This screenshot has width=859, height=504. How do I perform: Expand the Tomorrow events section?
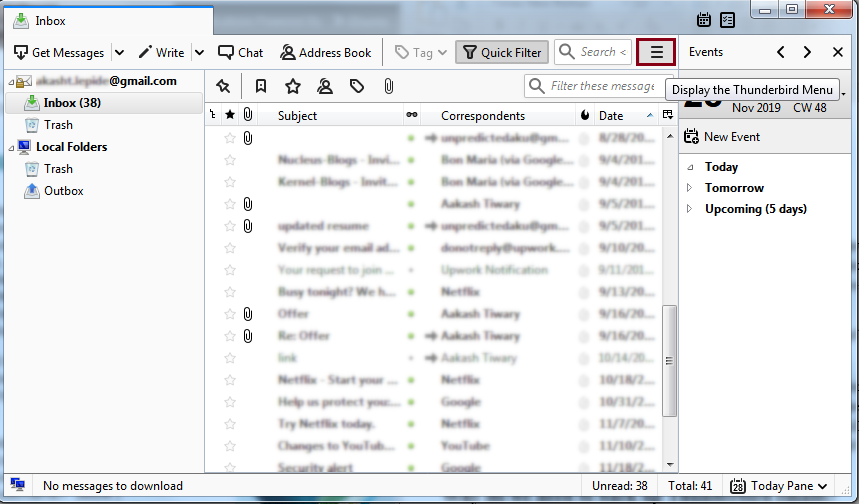[x=689, y=188]
